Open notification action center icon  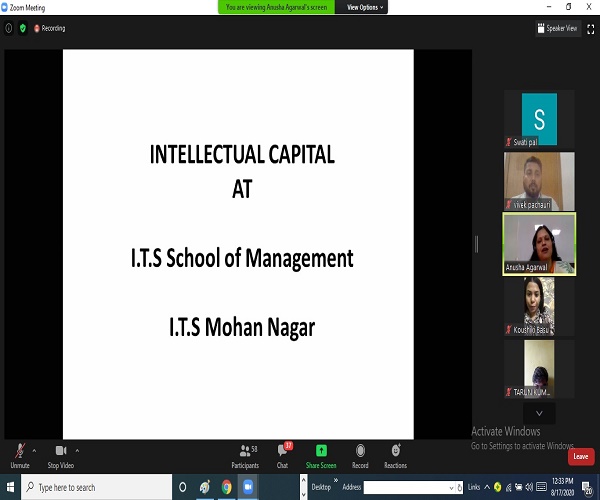click(x=587, y=487)
